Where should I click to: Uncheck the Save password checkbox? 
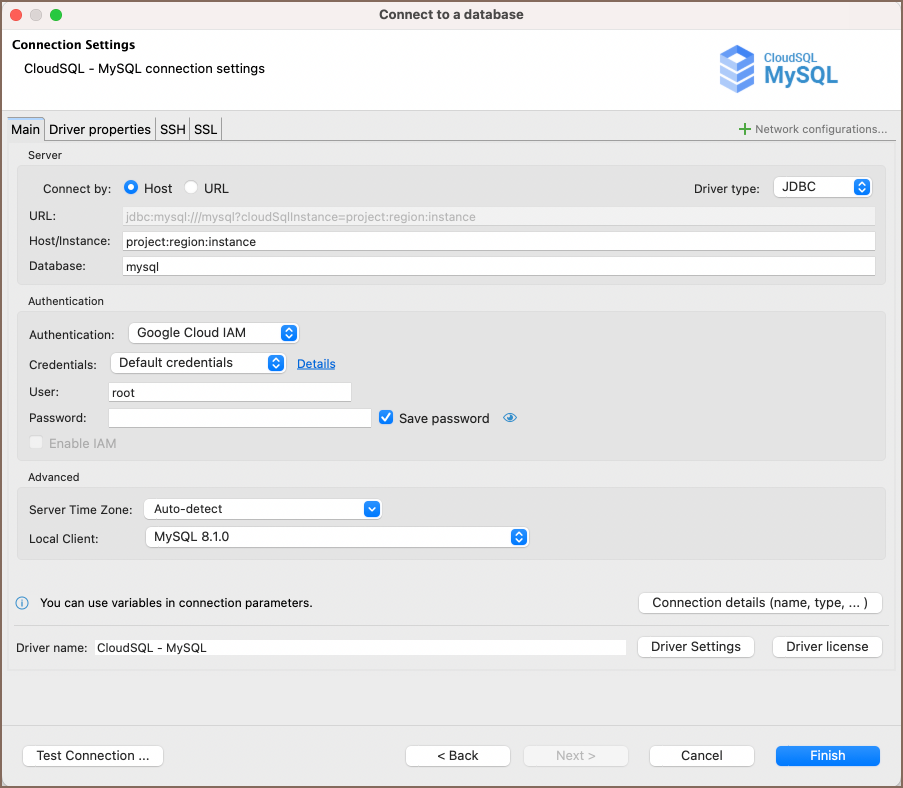tap(386, 418)
